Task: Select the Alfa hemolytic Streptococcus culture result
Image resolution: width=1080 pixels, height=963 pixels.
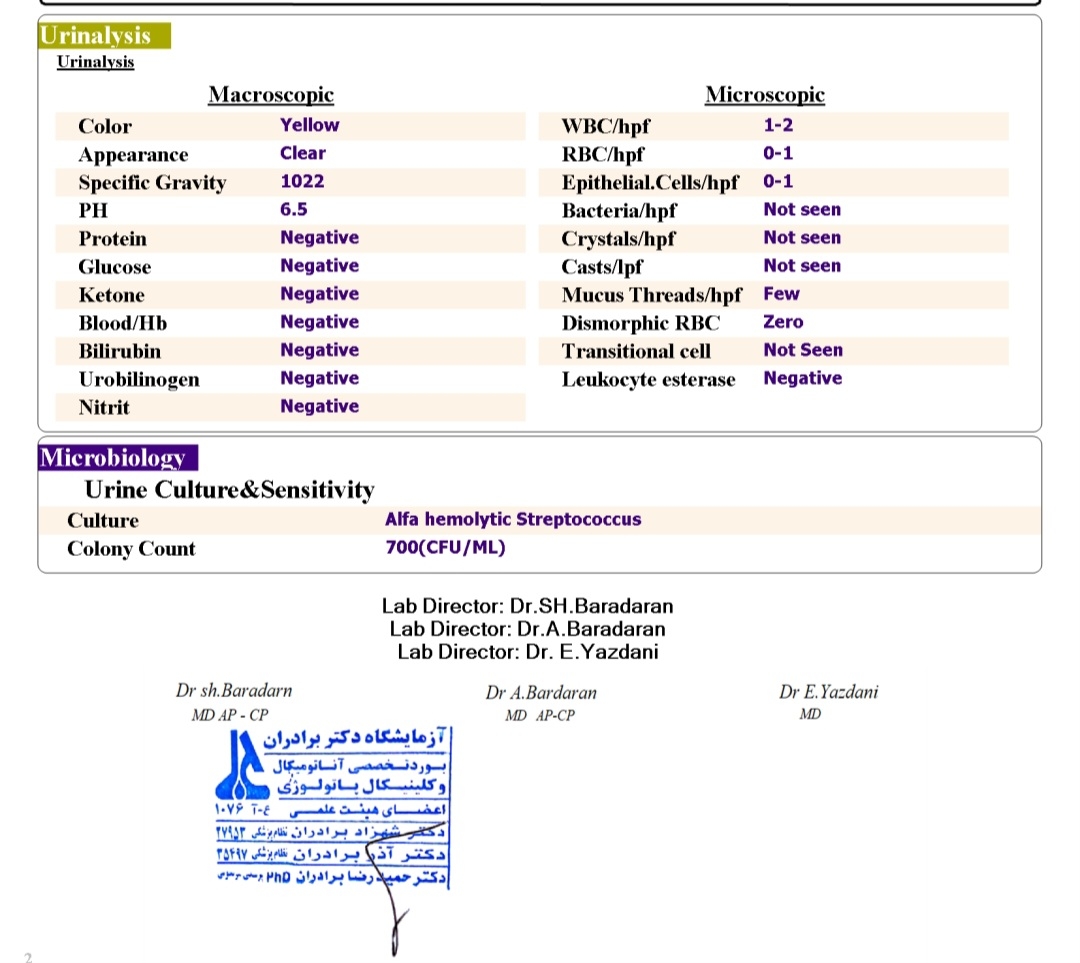Action: point(513,520)
